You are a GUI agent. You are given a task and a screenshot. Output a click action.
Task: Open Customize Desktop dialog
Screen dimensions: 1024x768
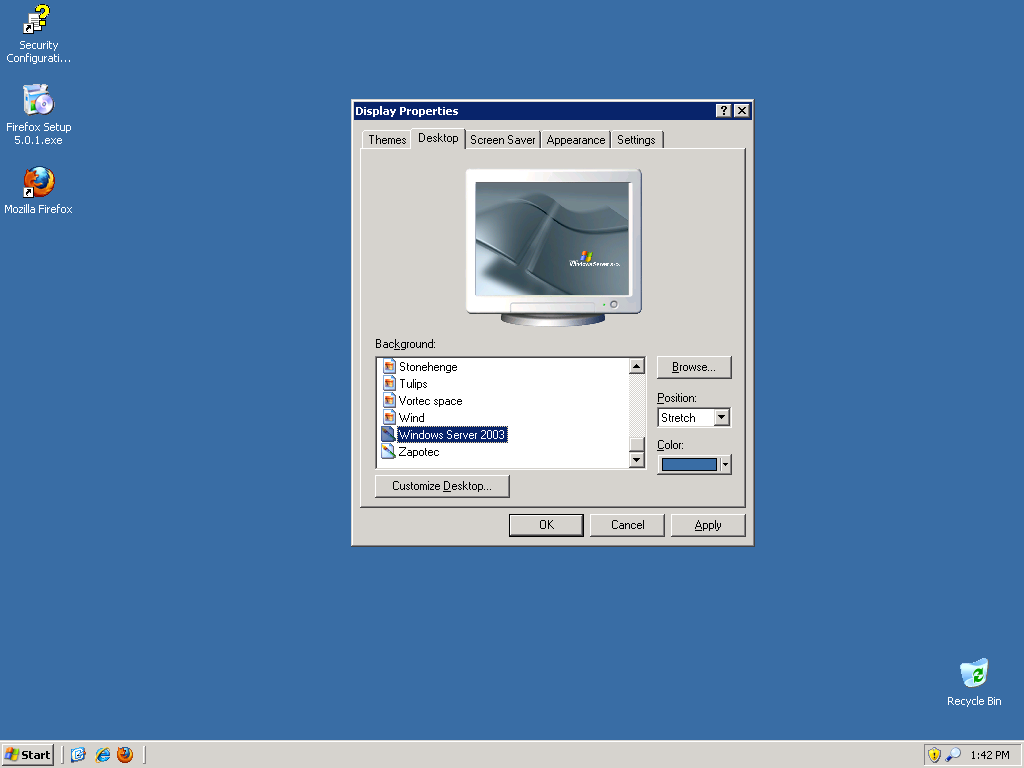[x=442, y=486]
